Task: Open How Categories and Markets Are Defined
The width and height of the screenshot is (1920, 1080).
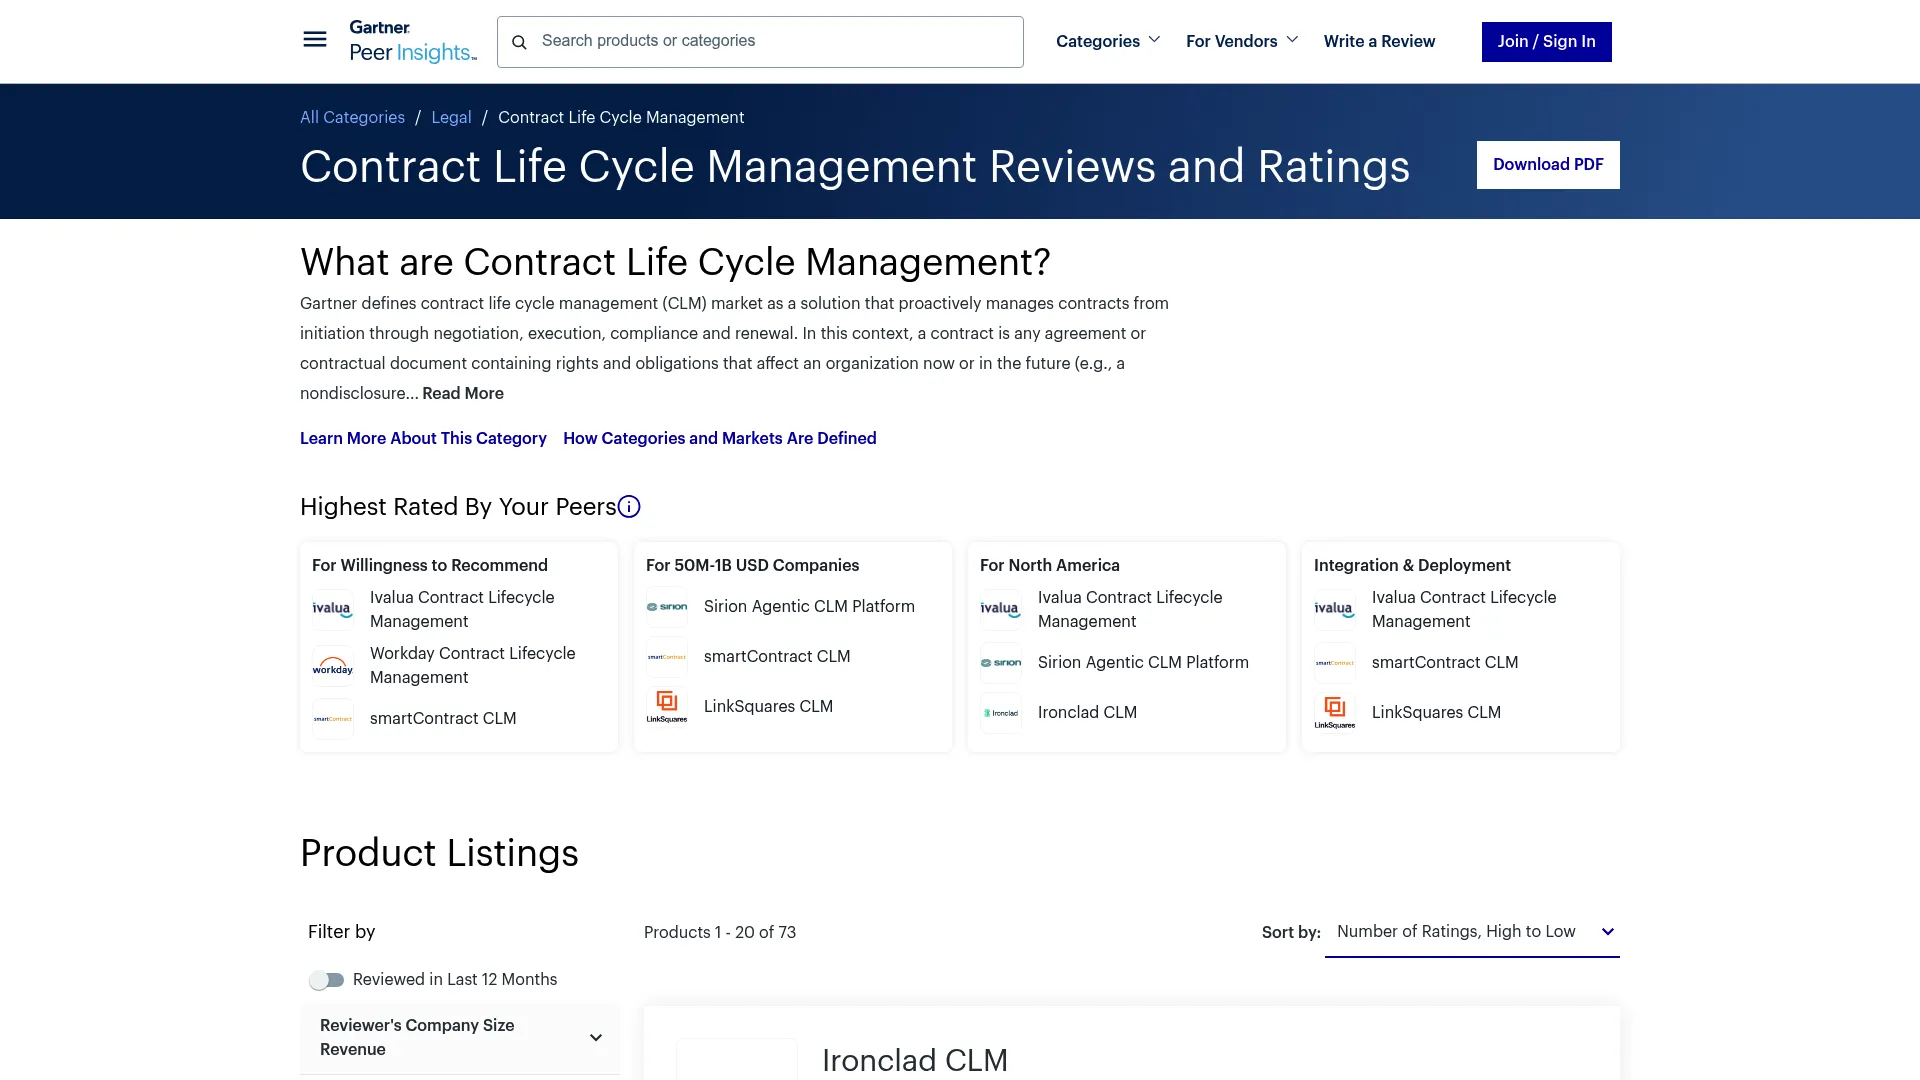Action: (x=720, y=438)
